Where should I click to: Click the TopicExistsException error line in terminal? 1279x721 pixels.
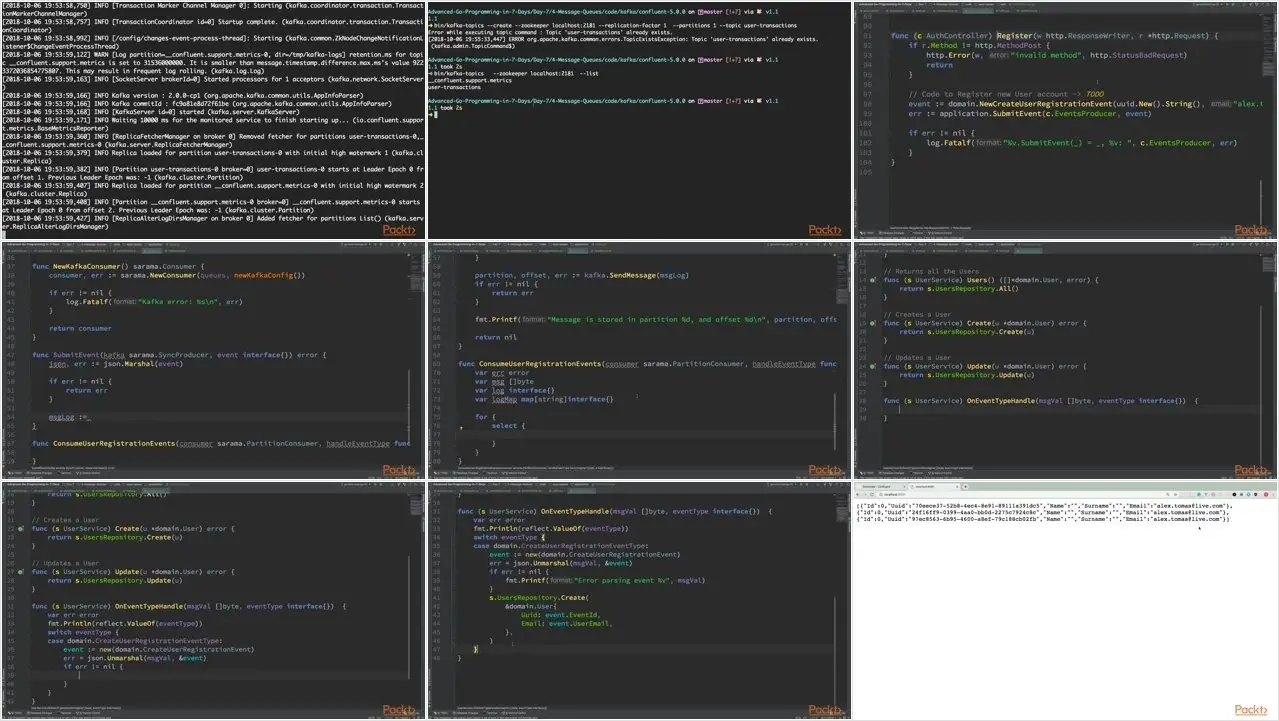click(x=624, y=42)
